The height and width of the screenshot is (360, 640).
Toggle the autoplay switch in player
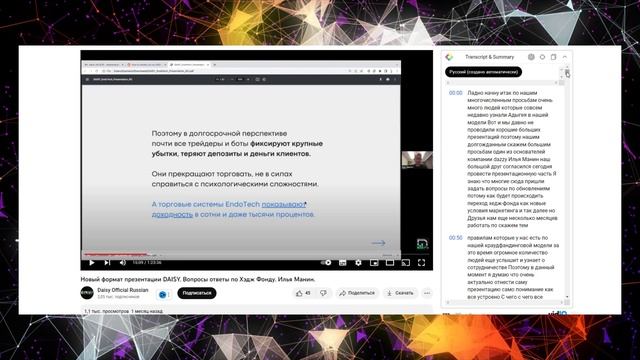tap(326, 263)
